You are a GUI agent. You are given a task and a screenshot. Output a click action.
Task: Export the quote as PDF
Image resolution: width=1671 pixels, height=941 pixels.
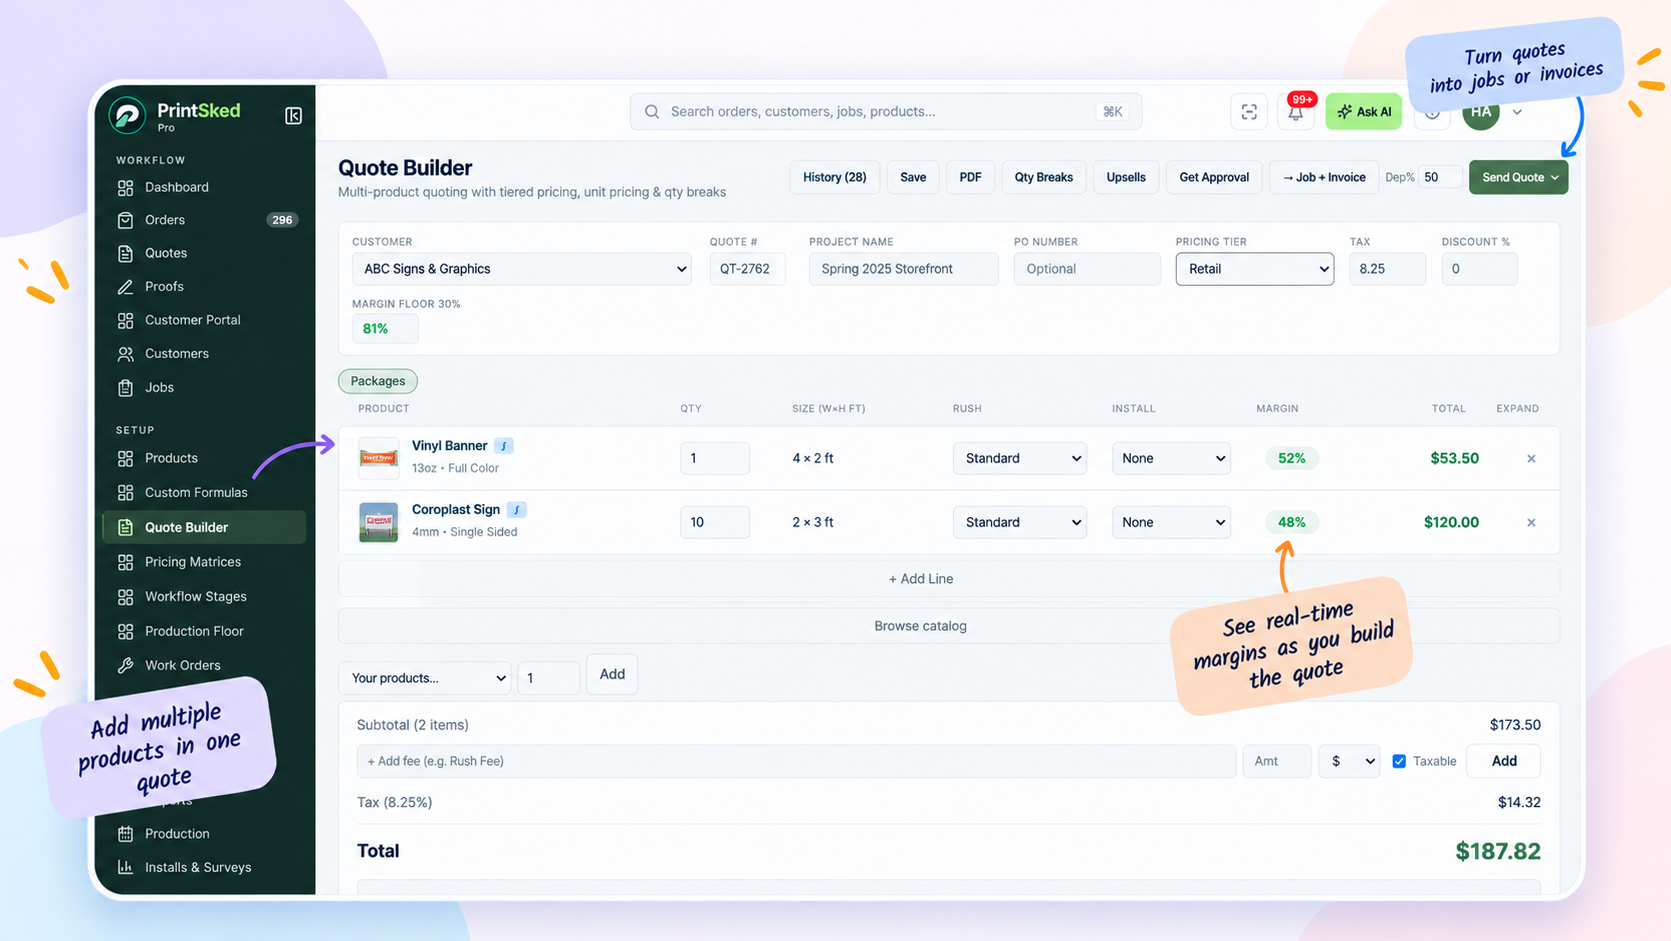[x=970, y=178]
